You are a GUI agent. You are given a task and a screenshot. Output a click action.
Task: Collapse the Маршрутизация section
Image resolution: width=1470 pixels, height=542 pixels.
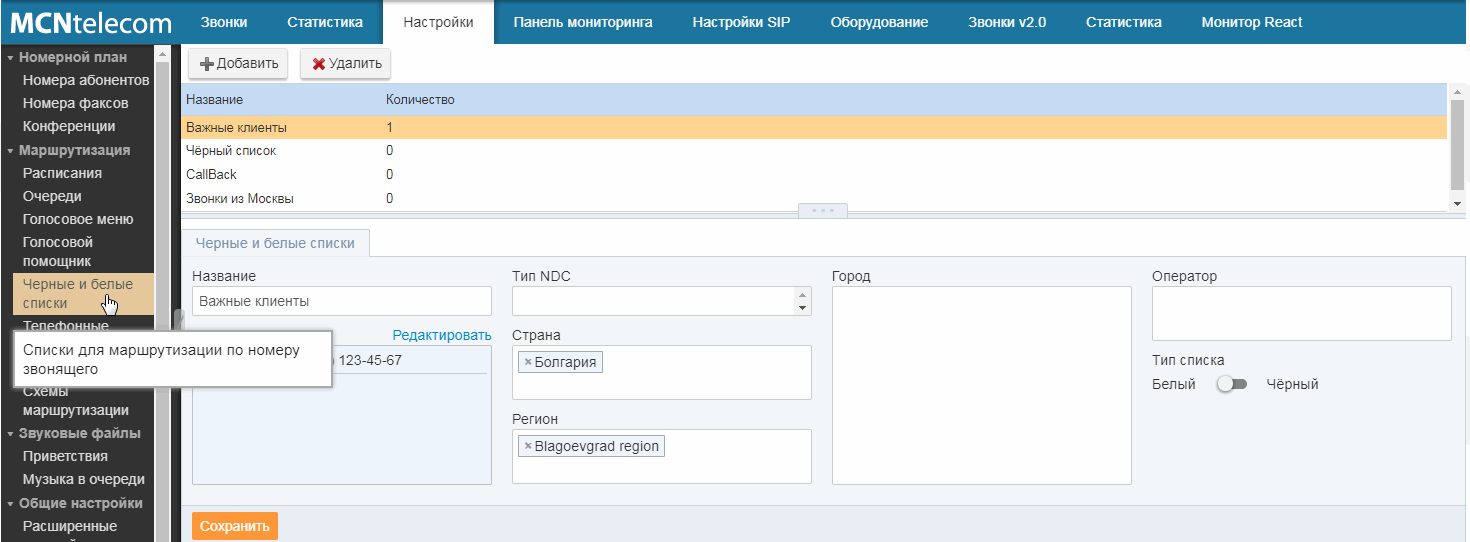[10, 150]
